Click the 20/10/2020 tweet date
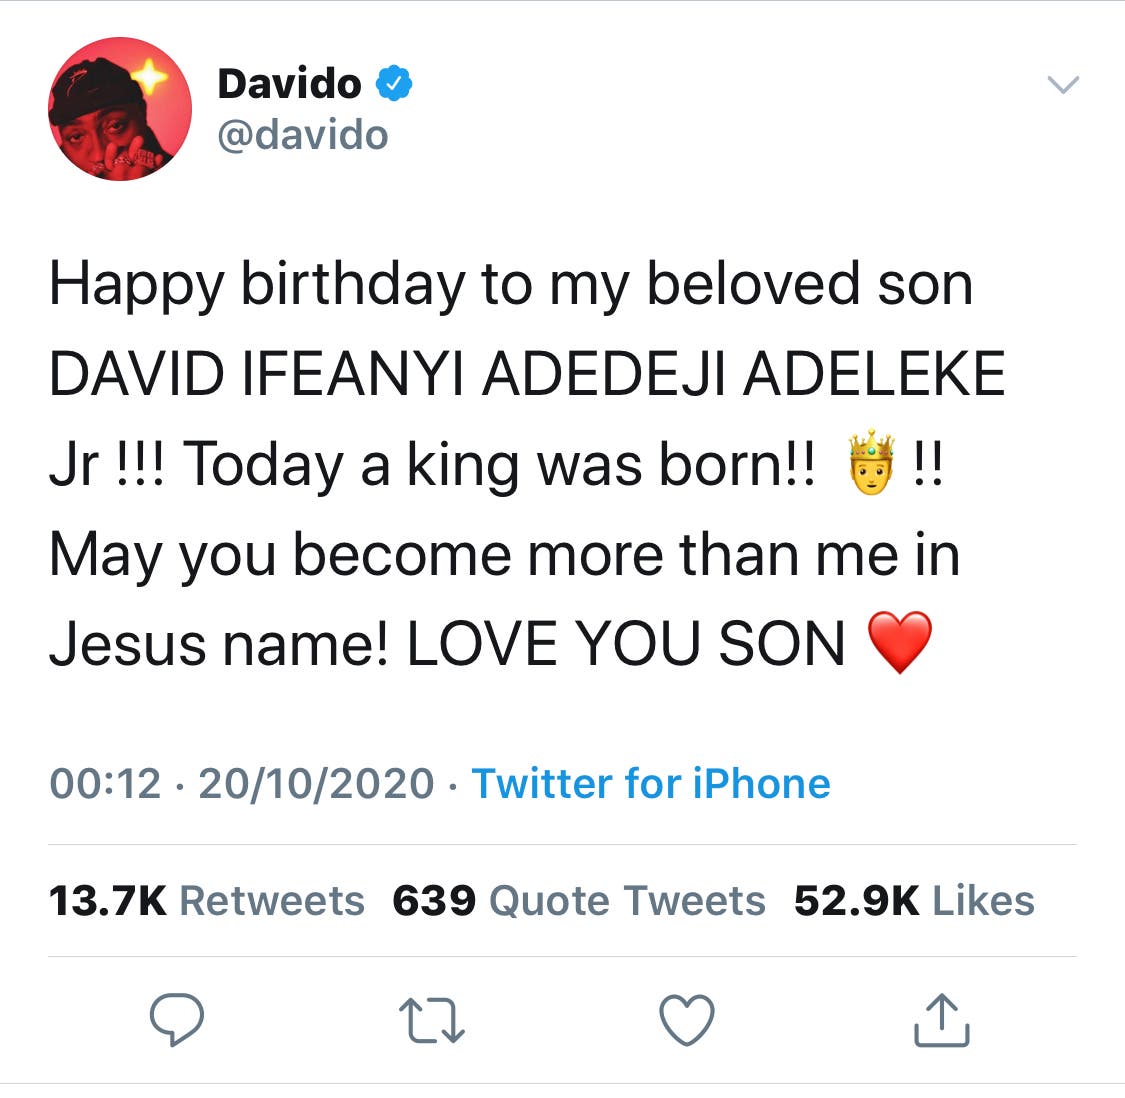Image resolution: width=1125 pixels, height=1098 pixels. pyautogui.click(x=316, y=783)
